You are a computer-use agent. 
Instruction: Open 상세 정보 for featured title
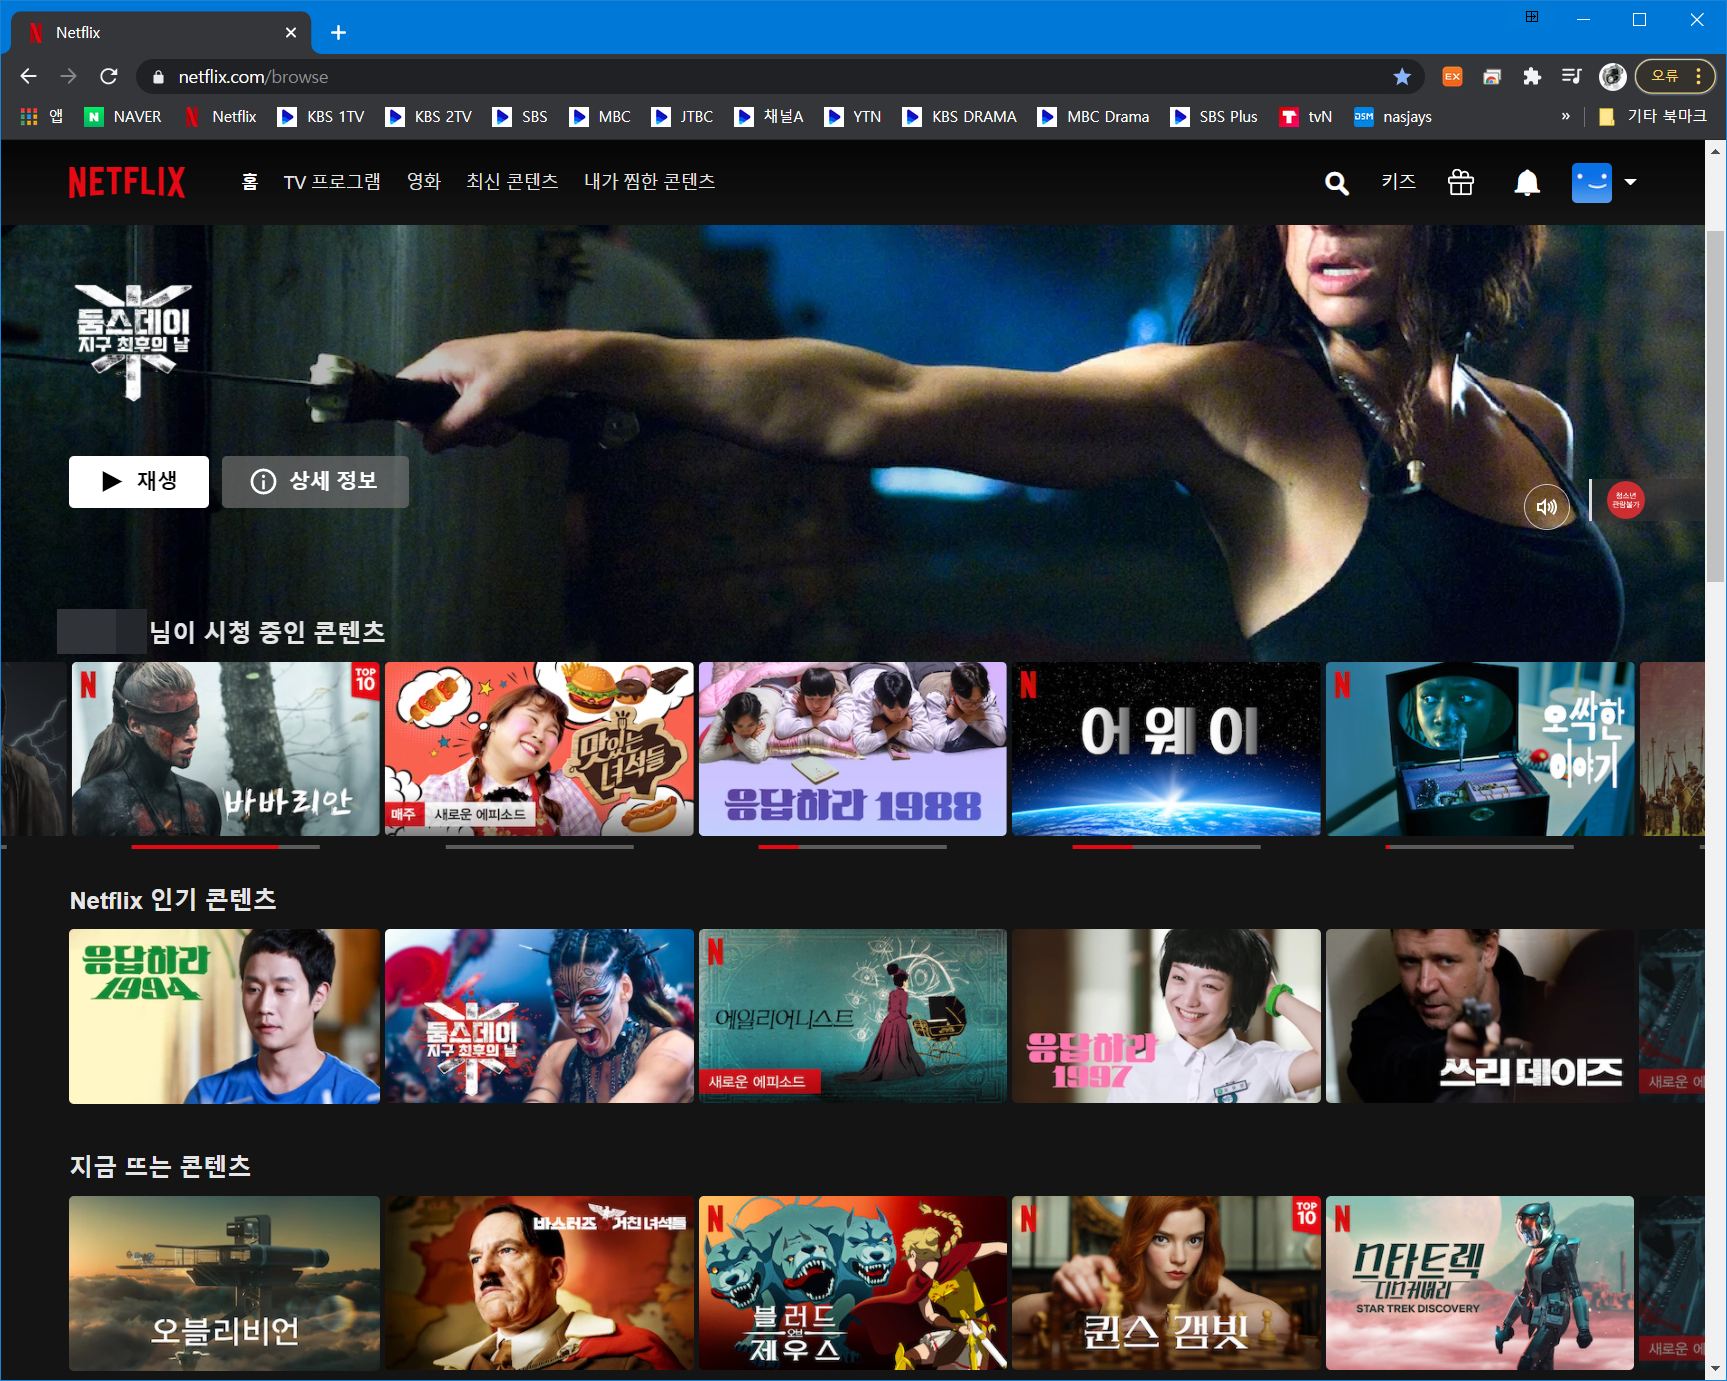coord(315,482)
